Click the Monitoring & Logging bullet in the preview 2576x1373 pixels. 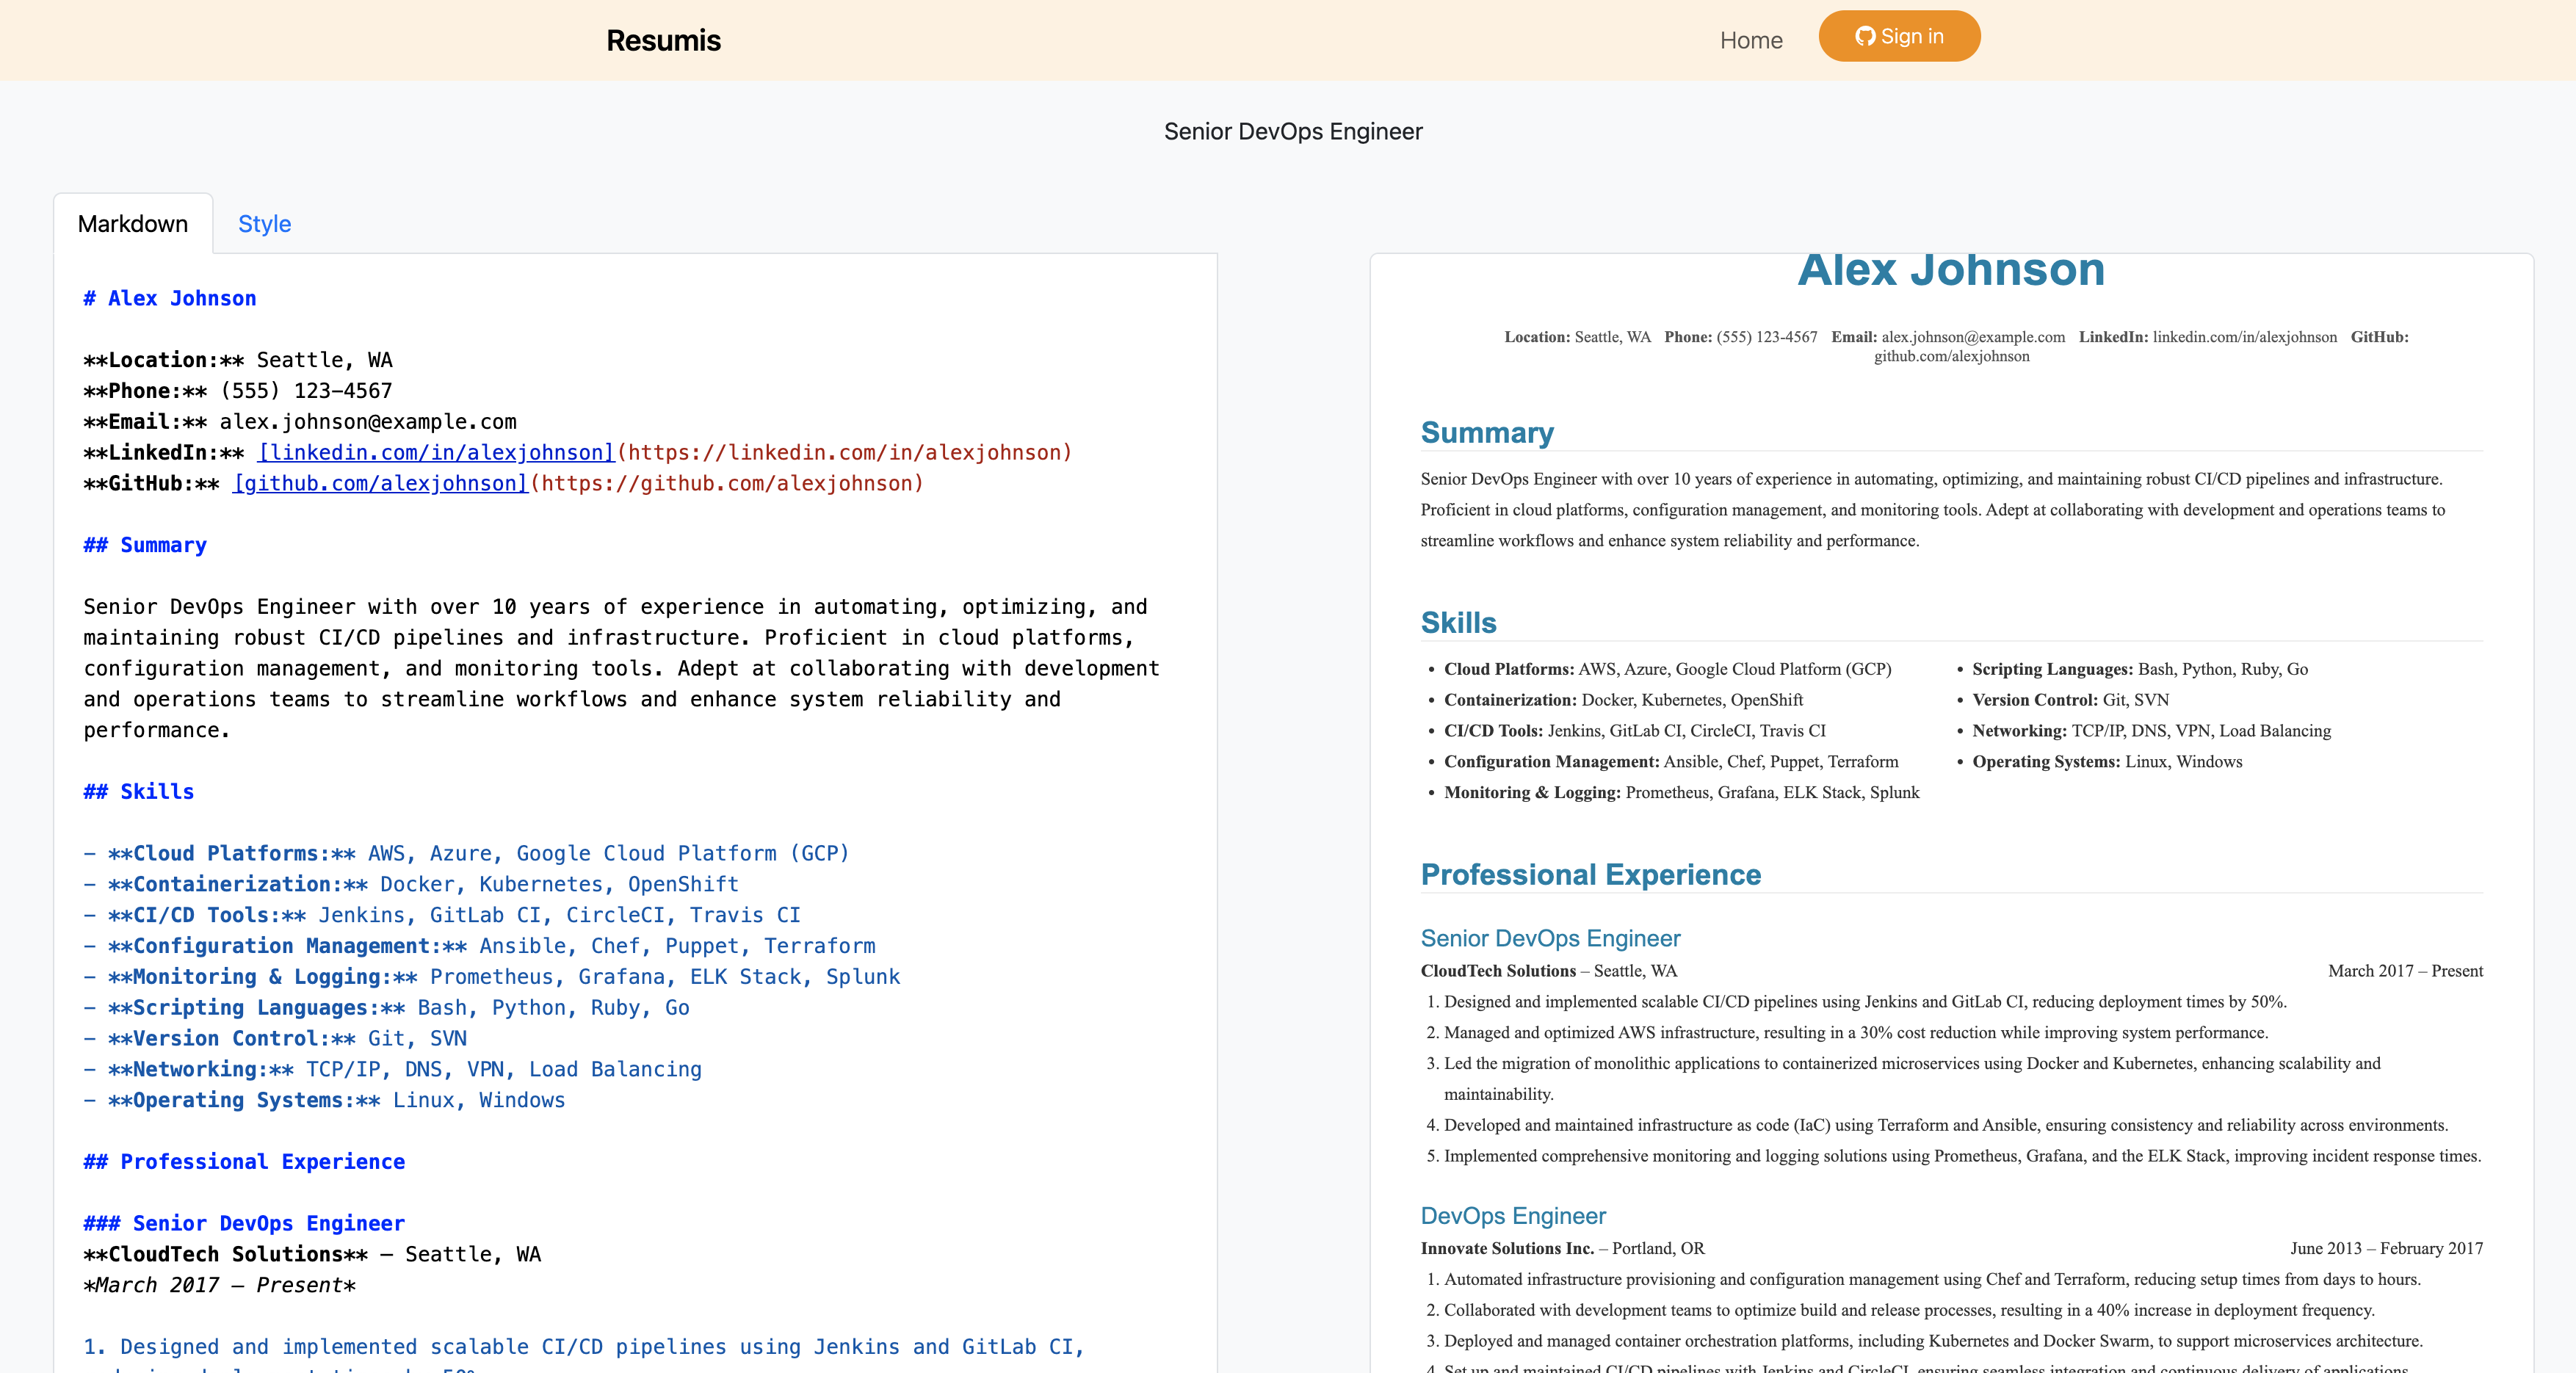pyautogui.click(x=1681, y=792)
